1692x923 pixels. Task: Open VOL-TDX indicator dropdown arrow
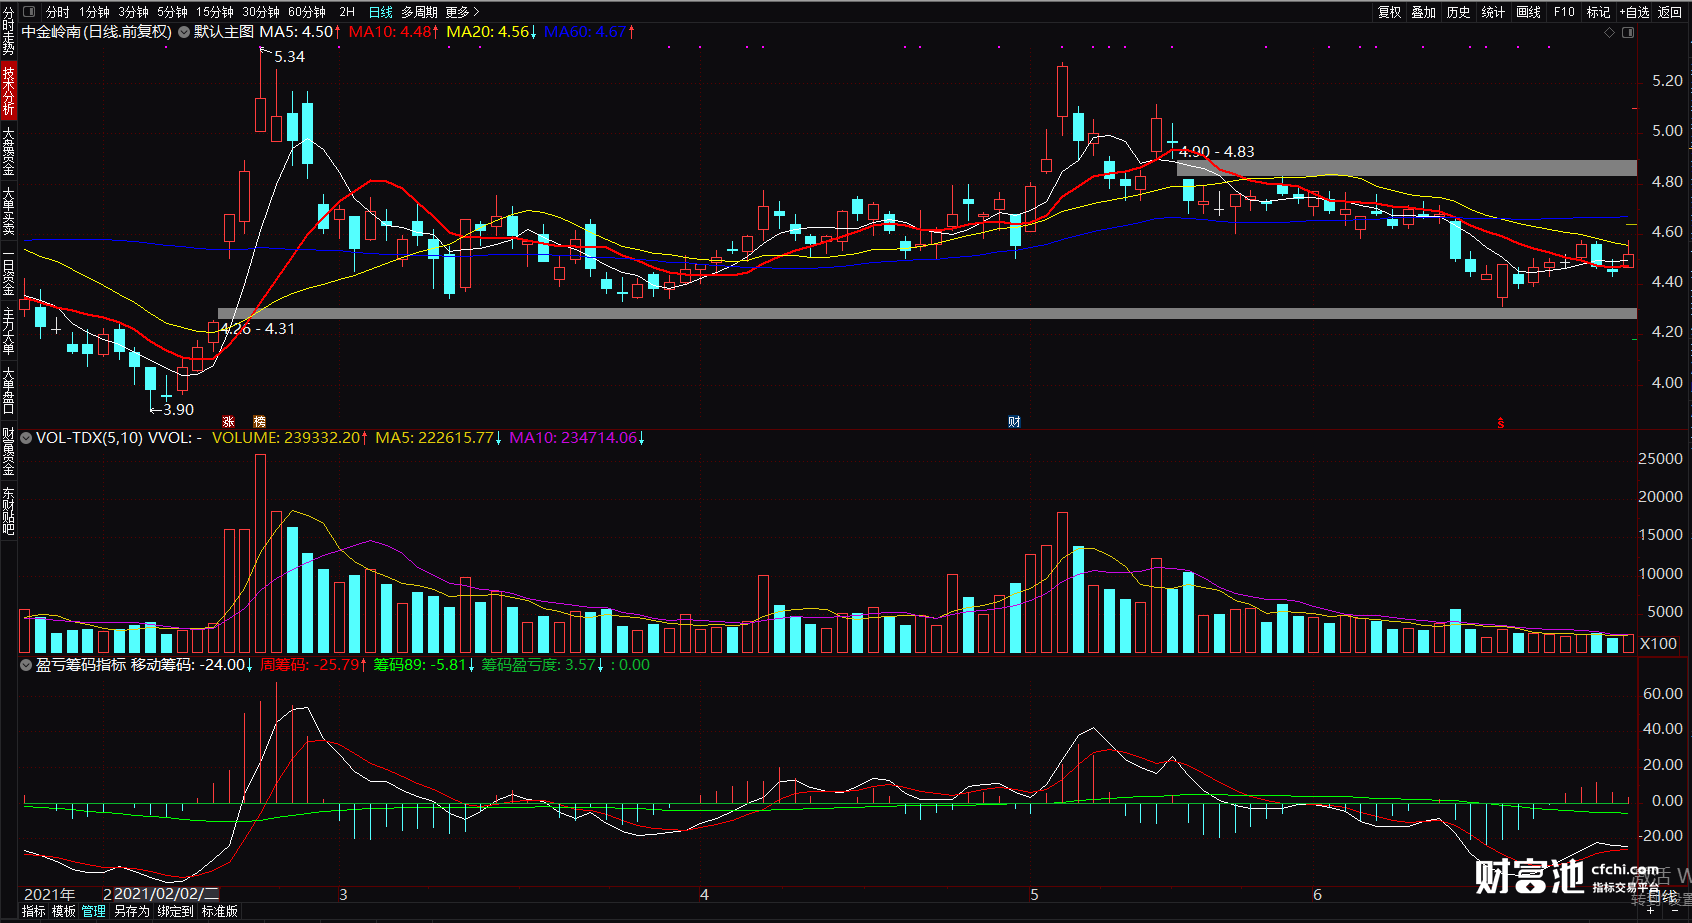point(26,437)
